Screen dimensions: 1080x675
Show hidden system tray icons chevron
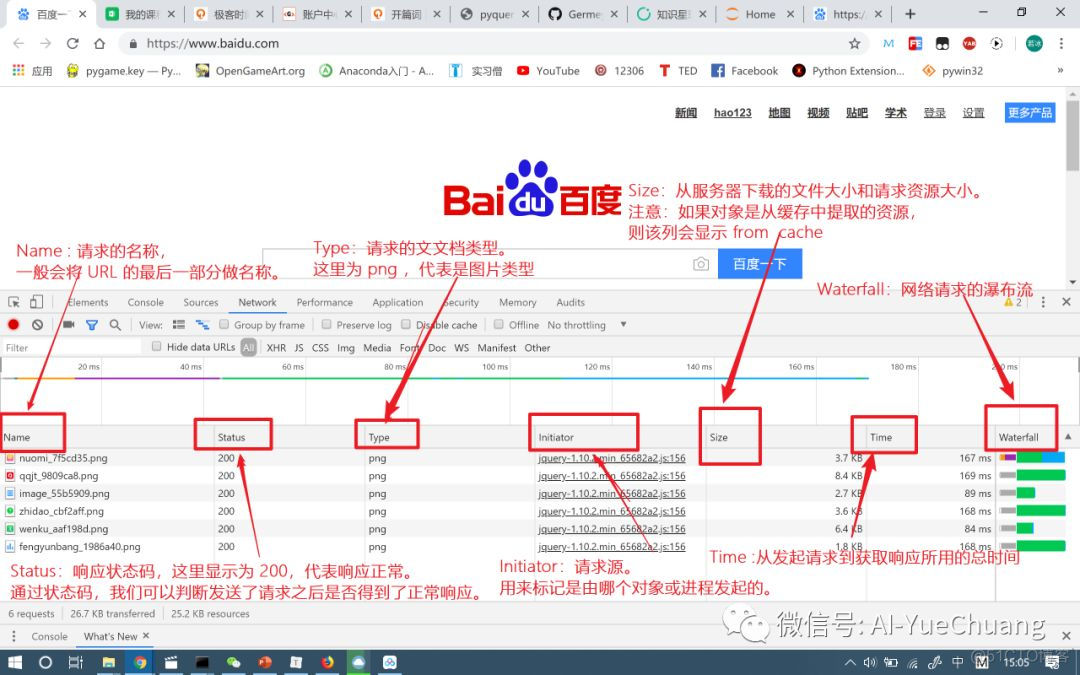(x=850, y=663)
